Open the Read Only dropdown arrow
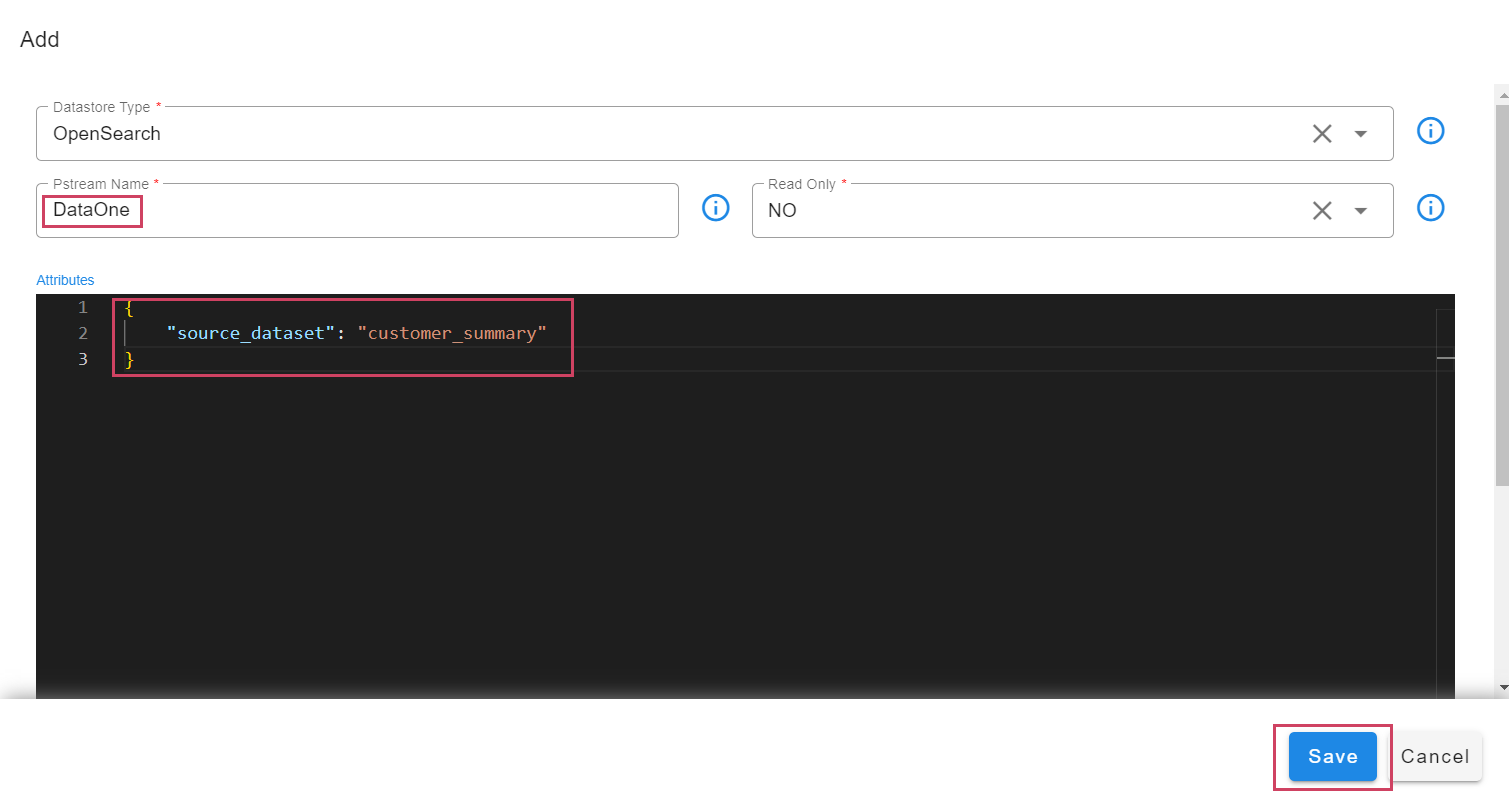The width and height of the screenshot is (1509, 805). [1361, 210]
